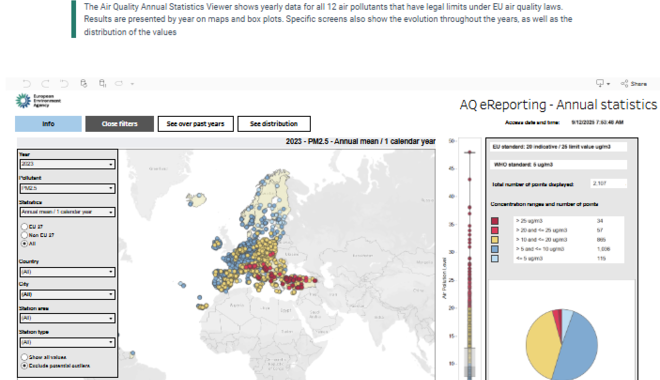The image size is (660, 380).
Task: Click the European Environment Agency logo
Action: coord(38,101)
